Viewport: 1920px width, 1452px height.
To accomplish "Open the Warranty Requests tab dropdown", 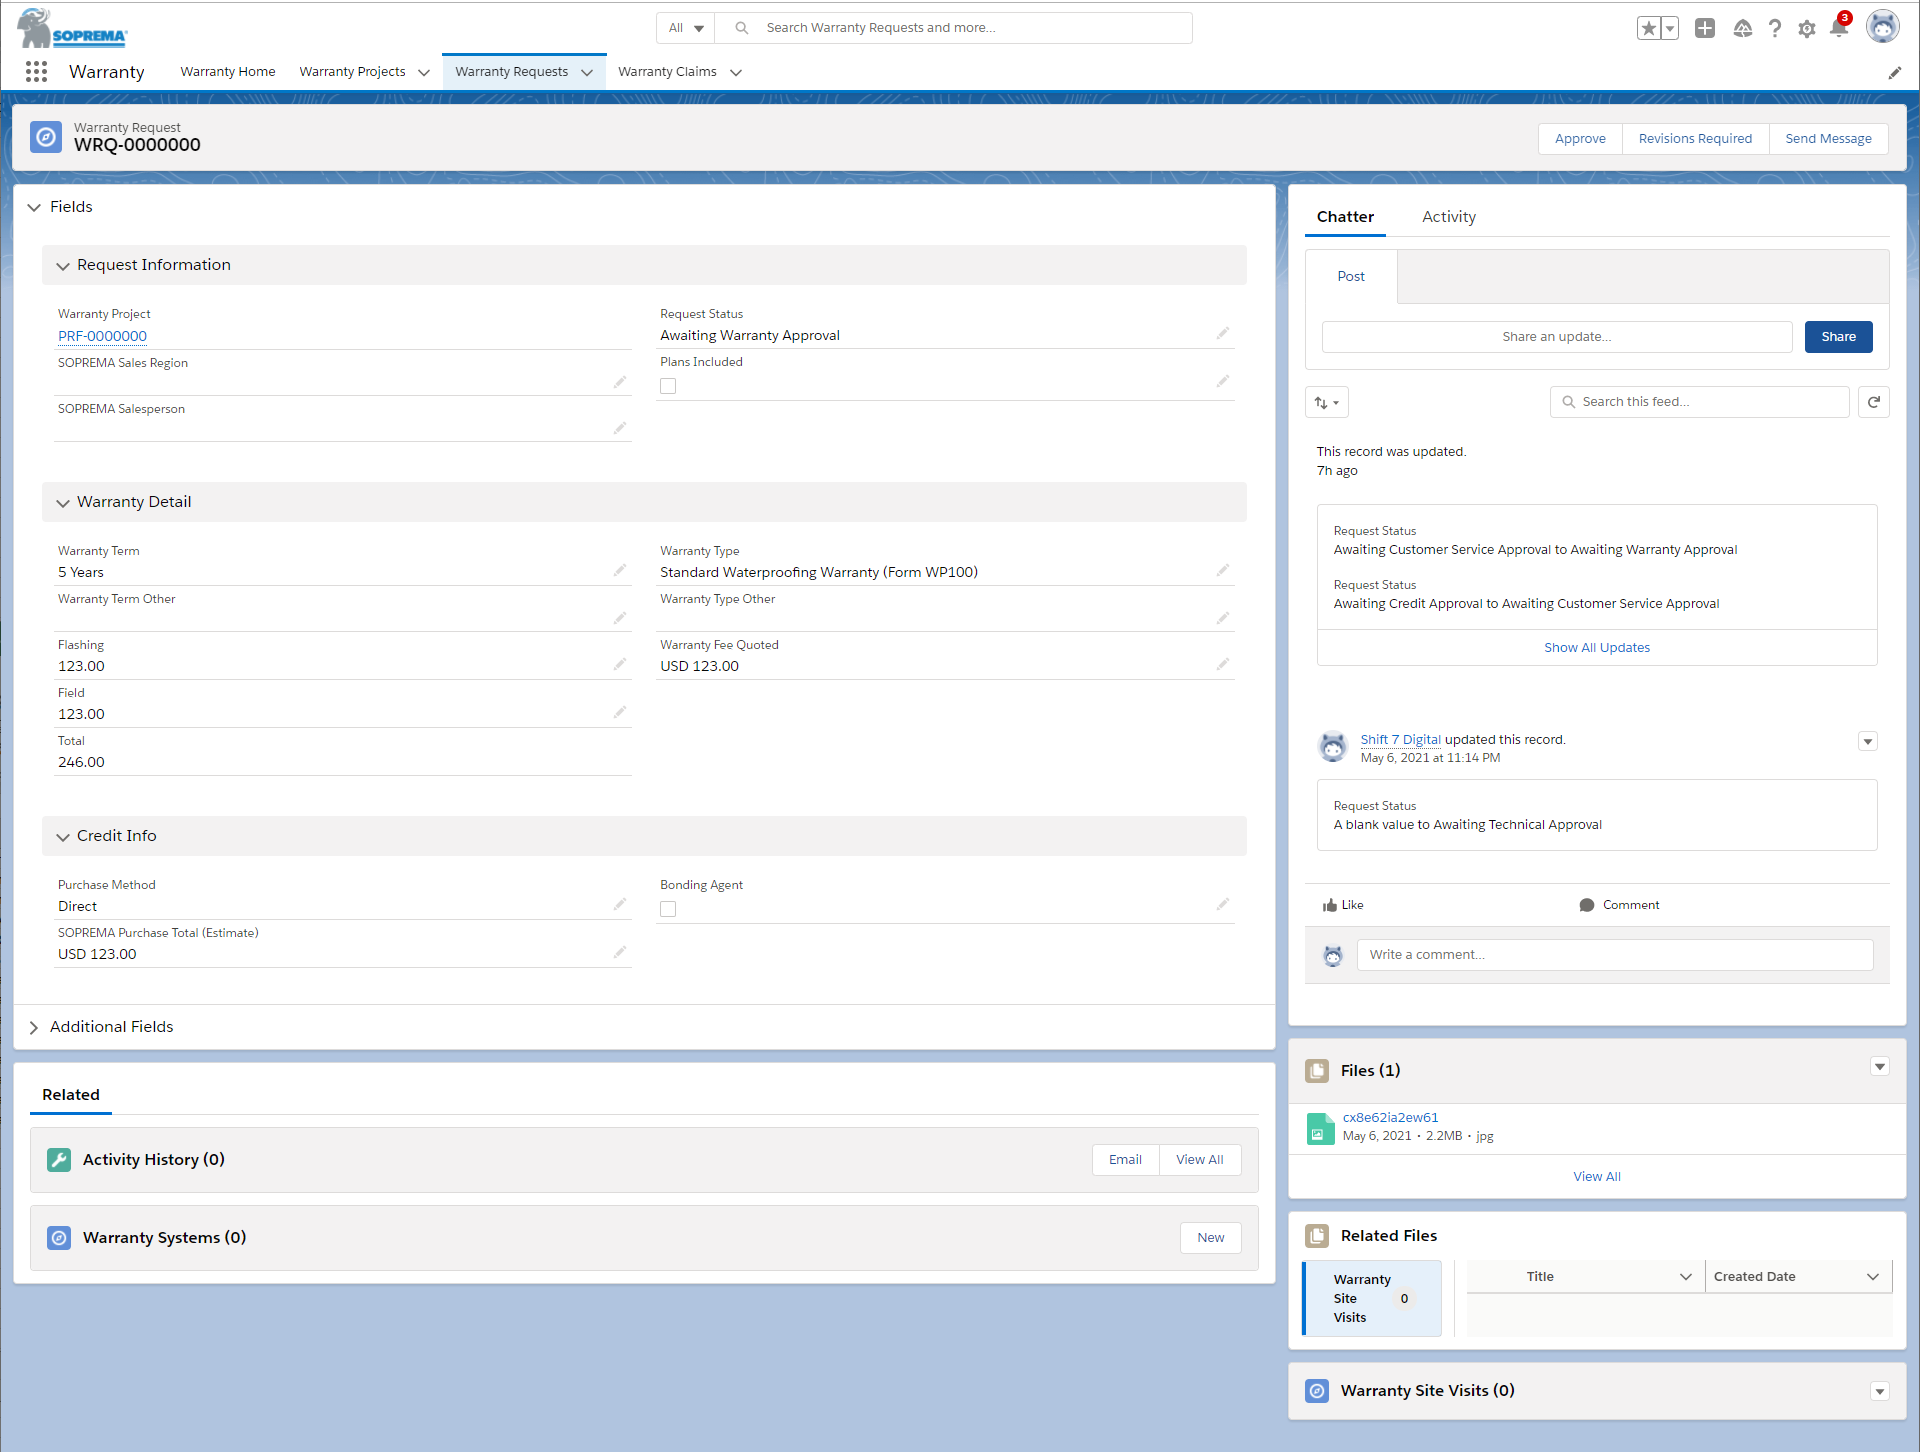I will [x=587, y=72].
